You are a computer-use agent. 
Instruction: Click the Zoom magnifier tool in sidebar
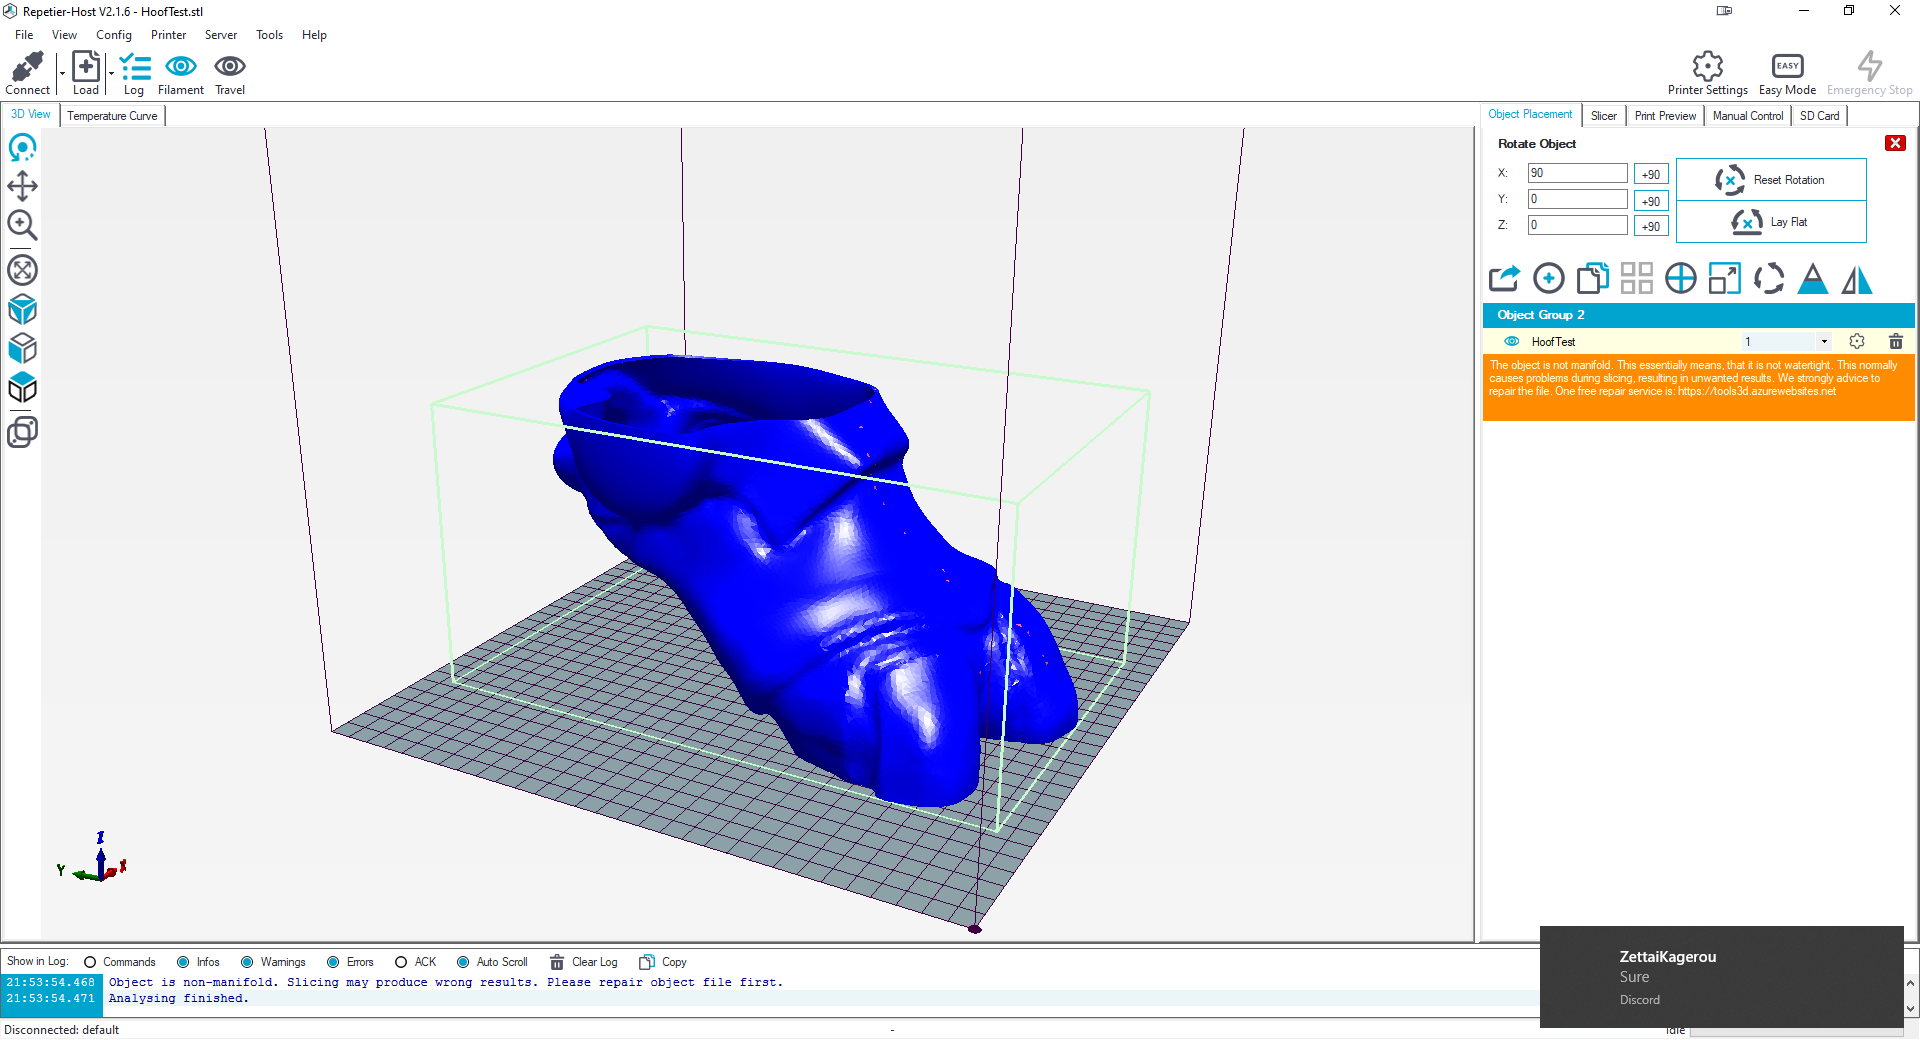(22, 225)
